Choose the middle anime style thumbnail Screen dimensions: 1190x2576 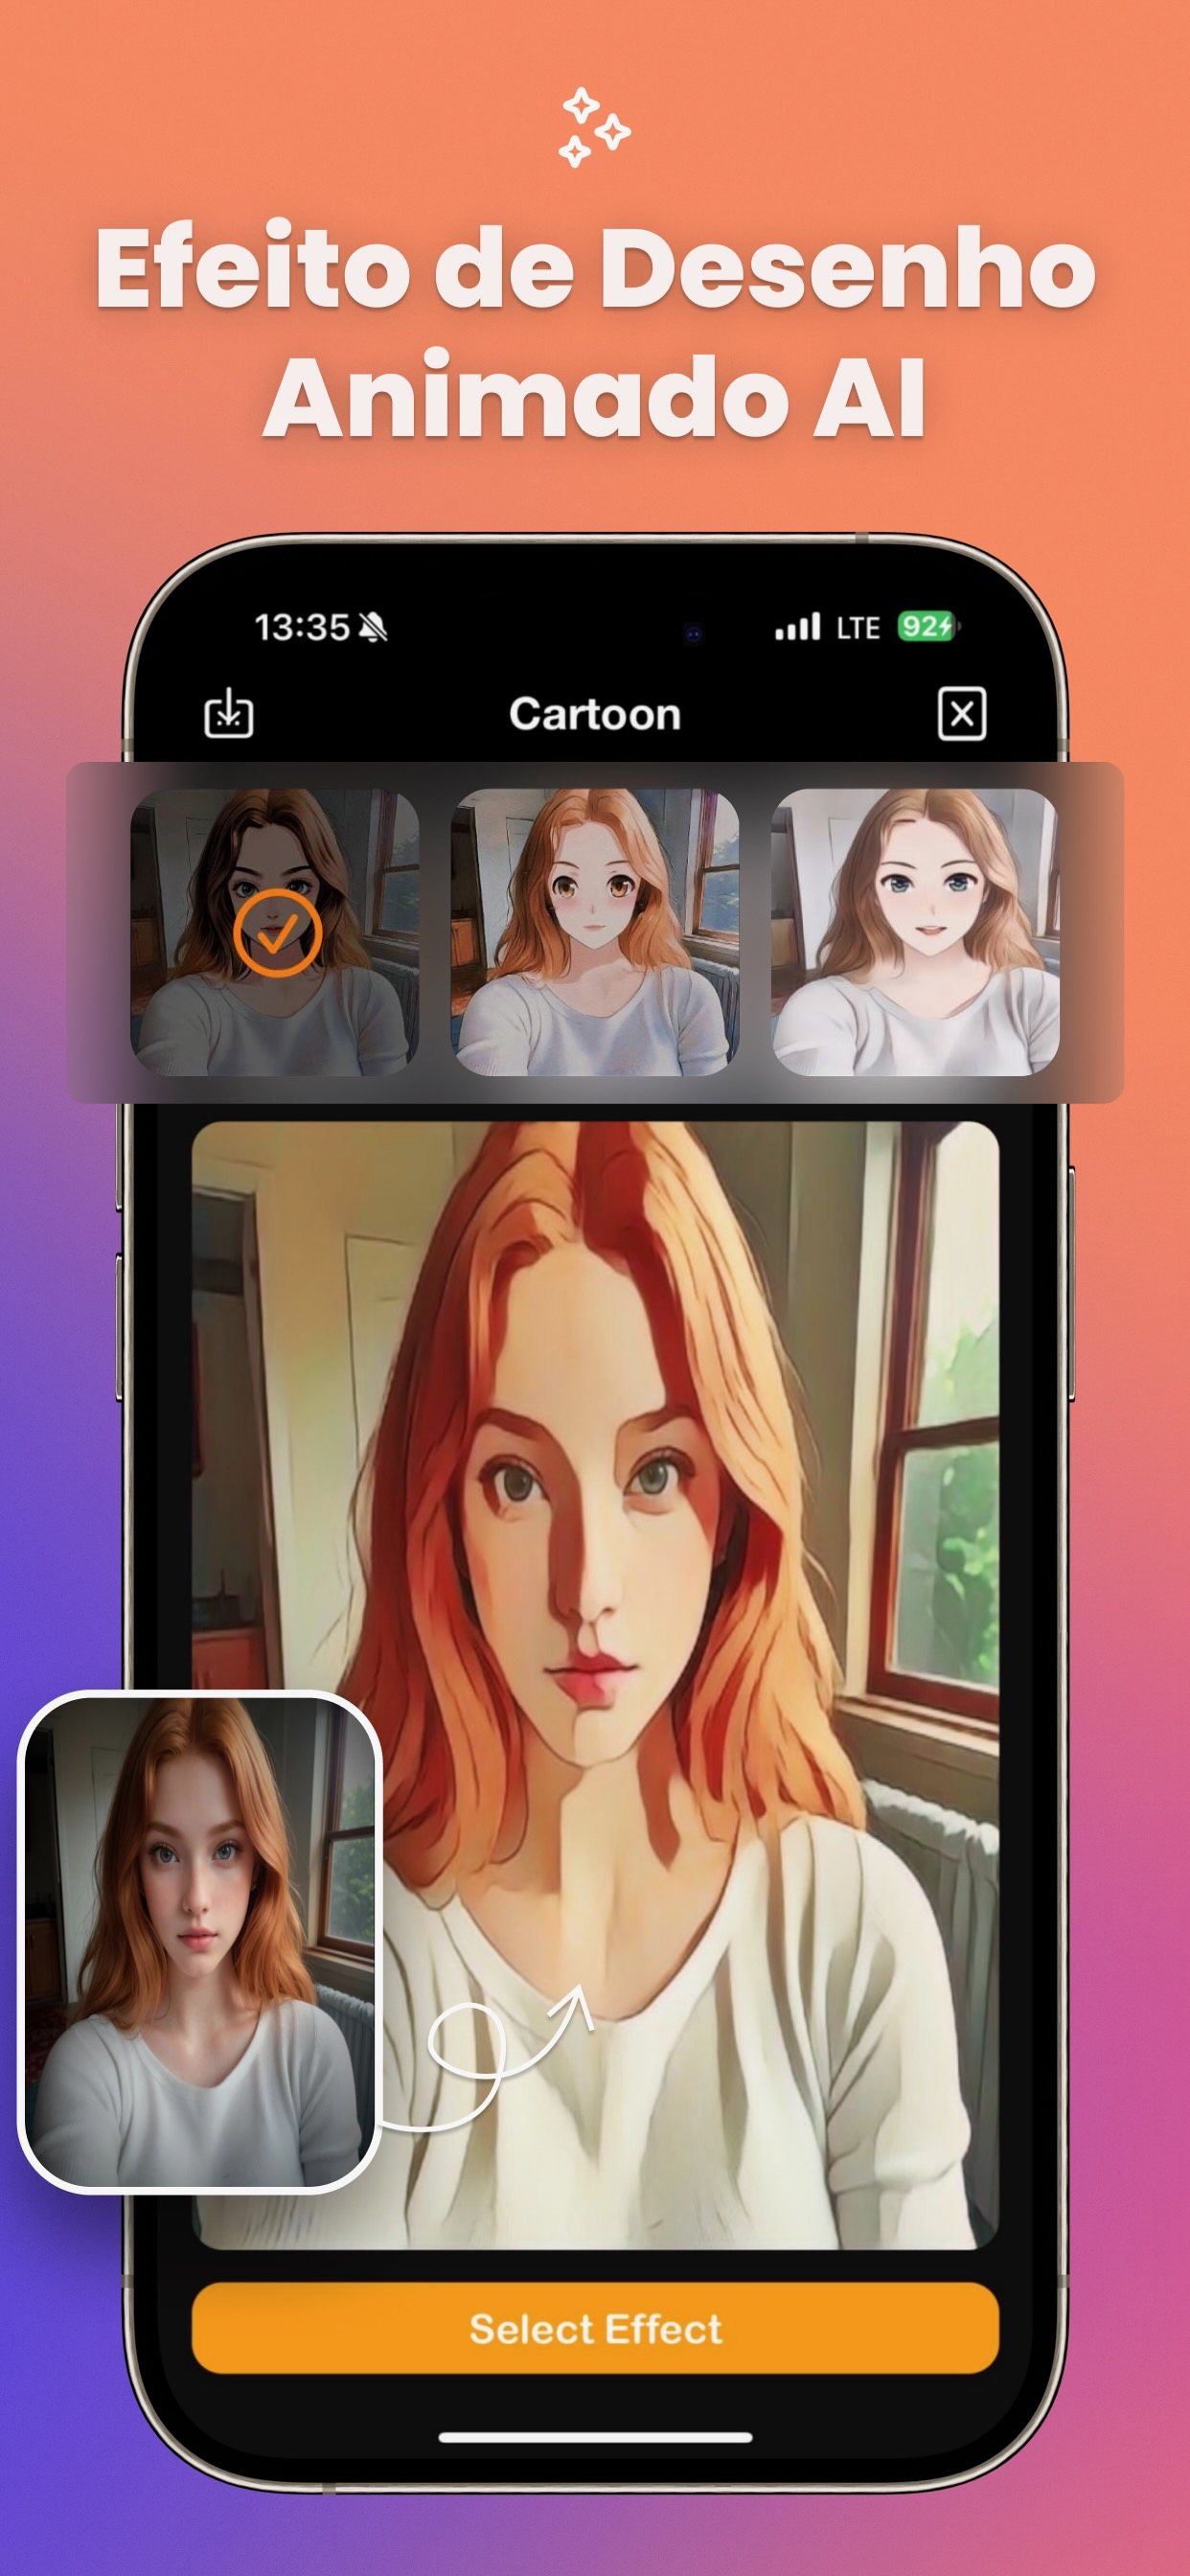pos(595,932)
